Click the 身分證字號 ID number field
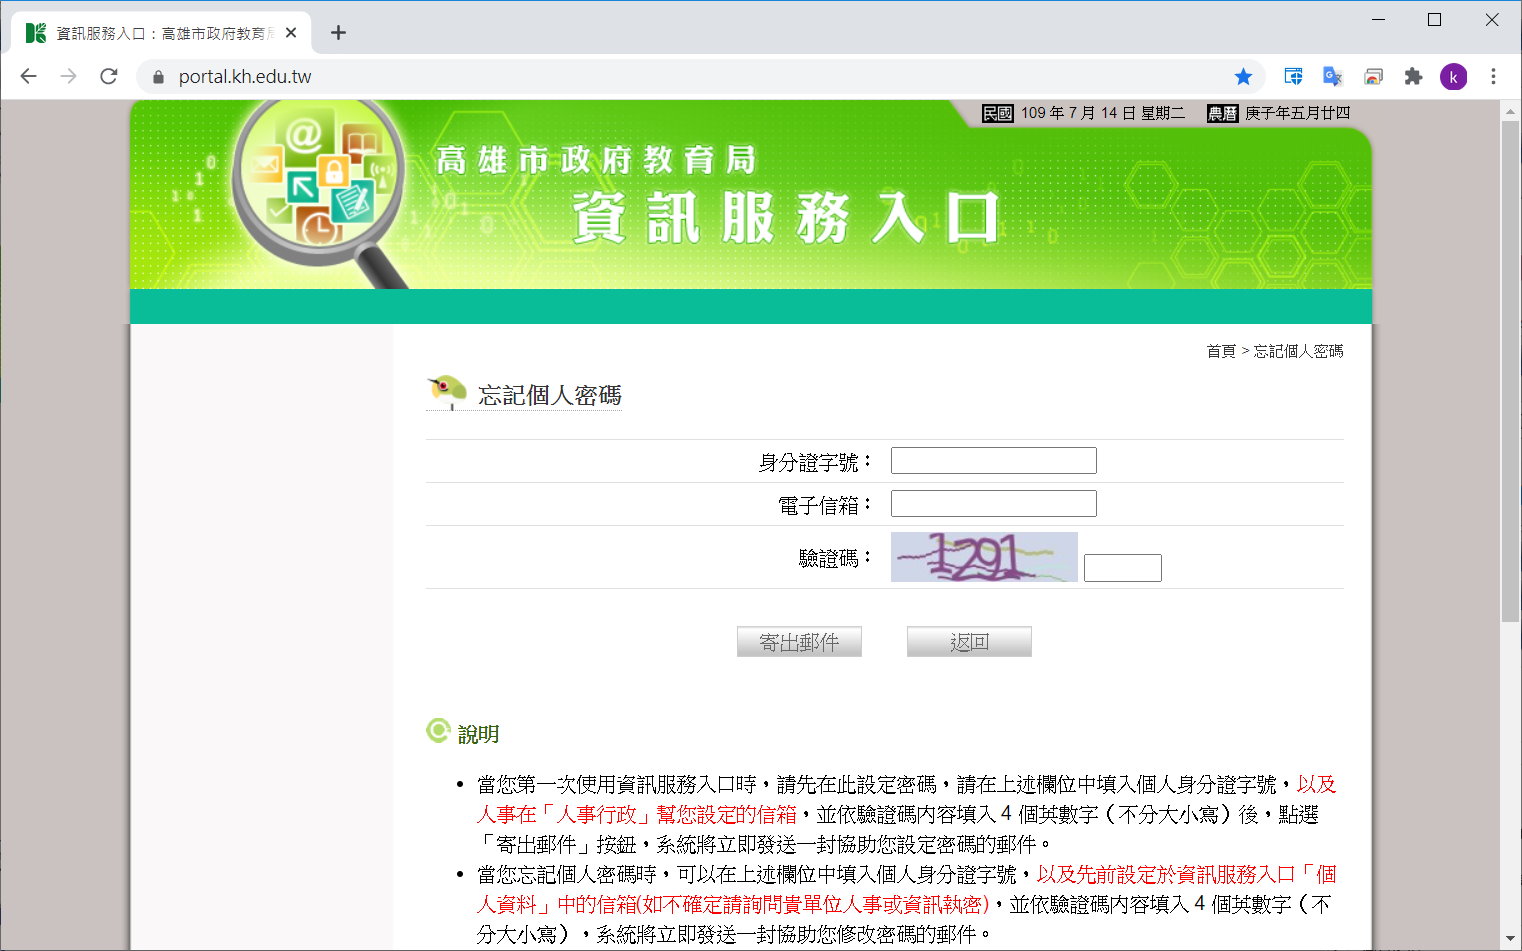This screenshot has height=951, width=1522. coord(992,460)
